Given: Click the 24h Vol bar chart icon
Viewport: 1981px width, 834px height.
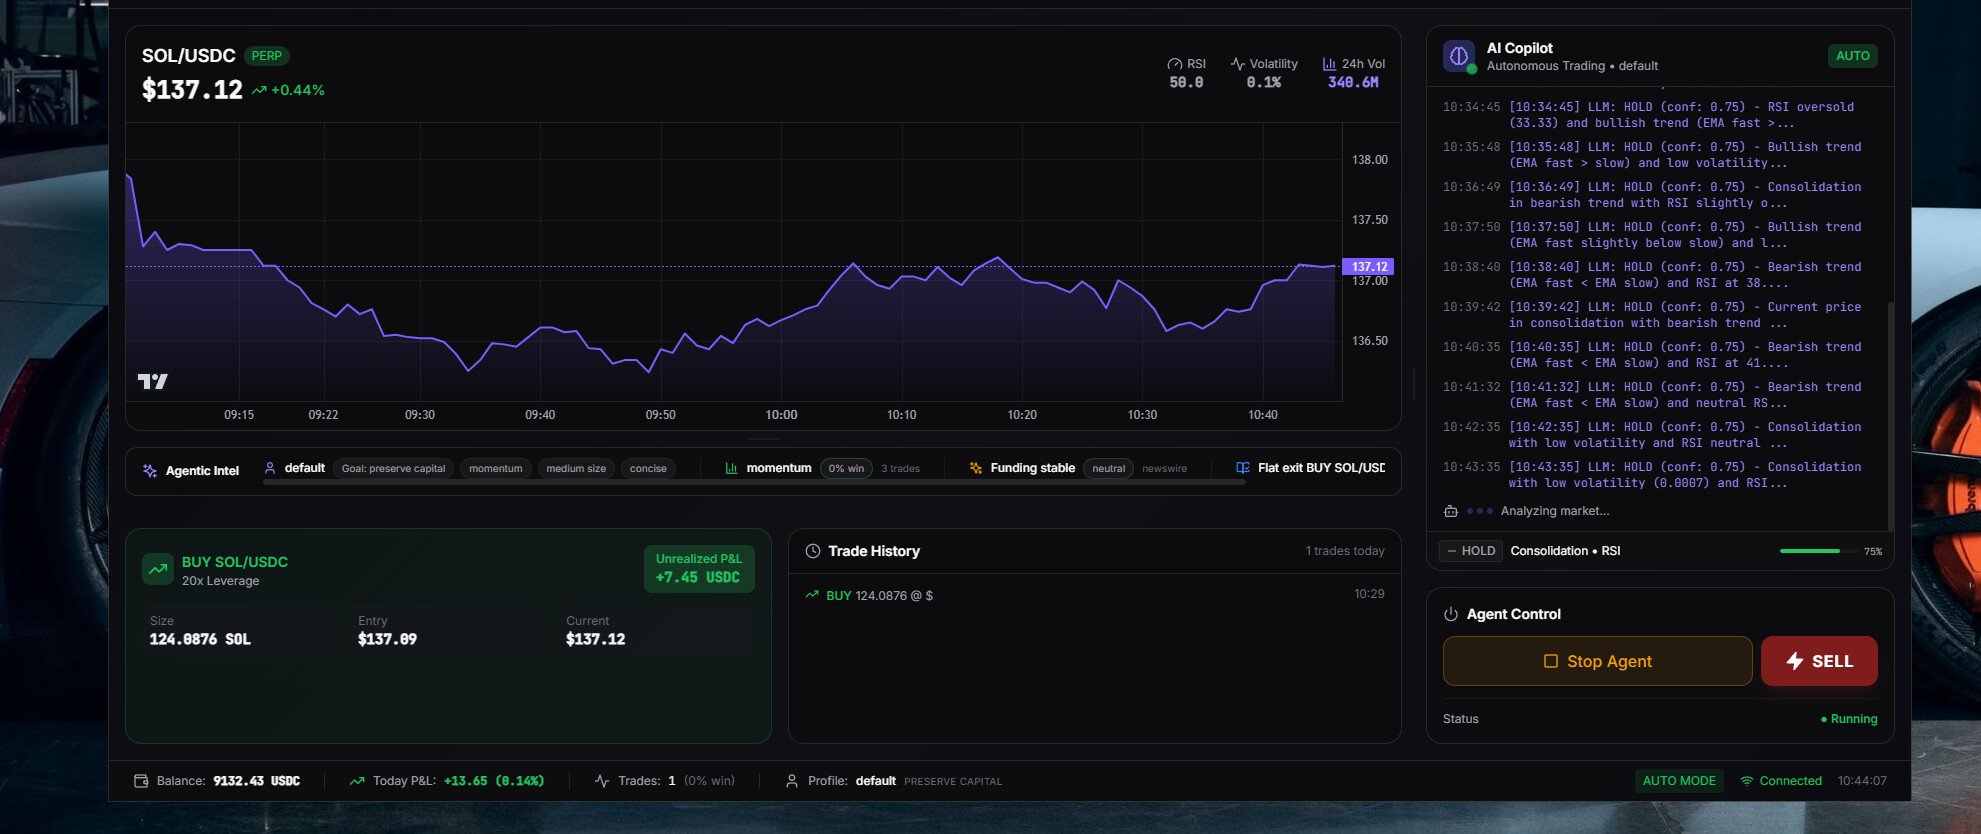Looking at the screenshot, I should pyautogui.click(x=1329, y=64).
